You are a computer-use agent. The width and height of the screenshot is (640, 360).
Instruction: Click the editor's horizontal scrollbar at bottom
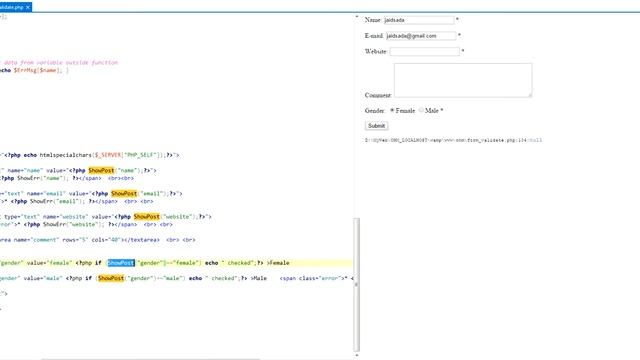coord(150,359)
